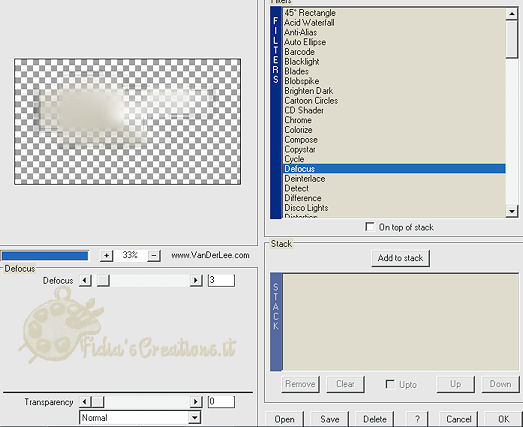
Task: Click the Defocus slider thumb
Action: click(x=103, y=280)
